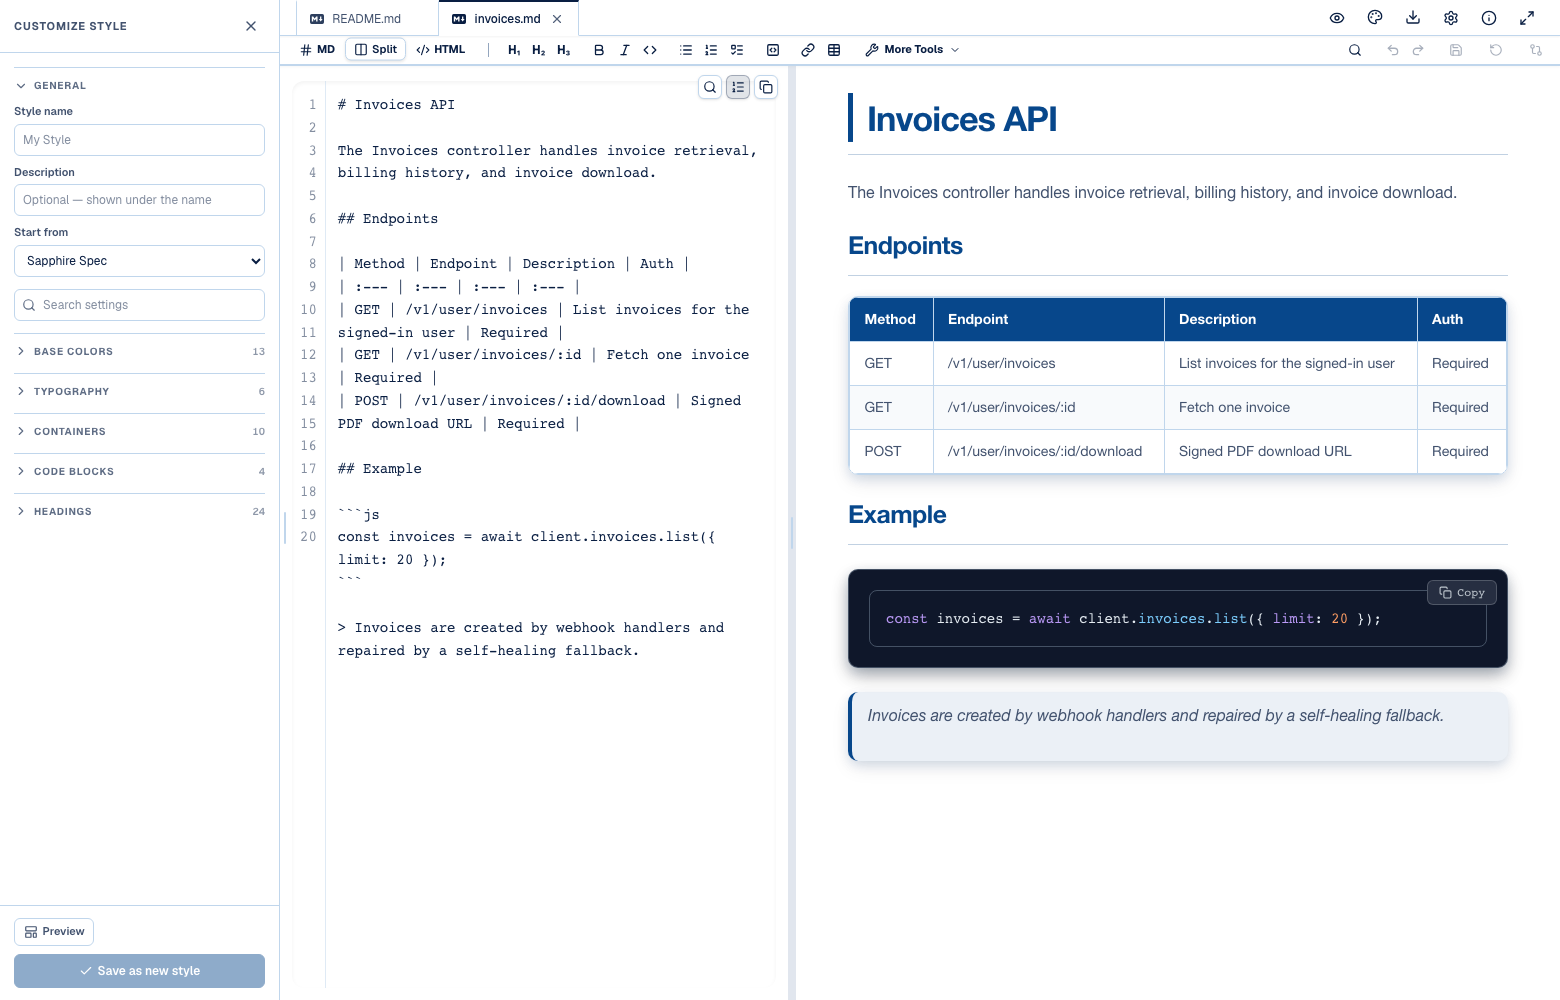Open the settings gear icon
The width and height of the screenshot is (1560, 1000).
1451,18
